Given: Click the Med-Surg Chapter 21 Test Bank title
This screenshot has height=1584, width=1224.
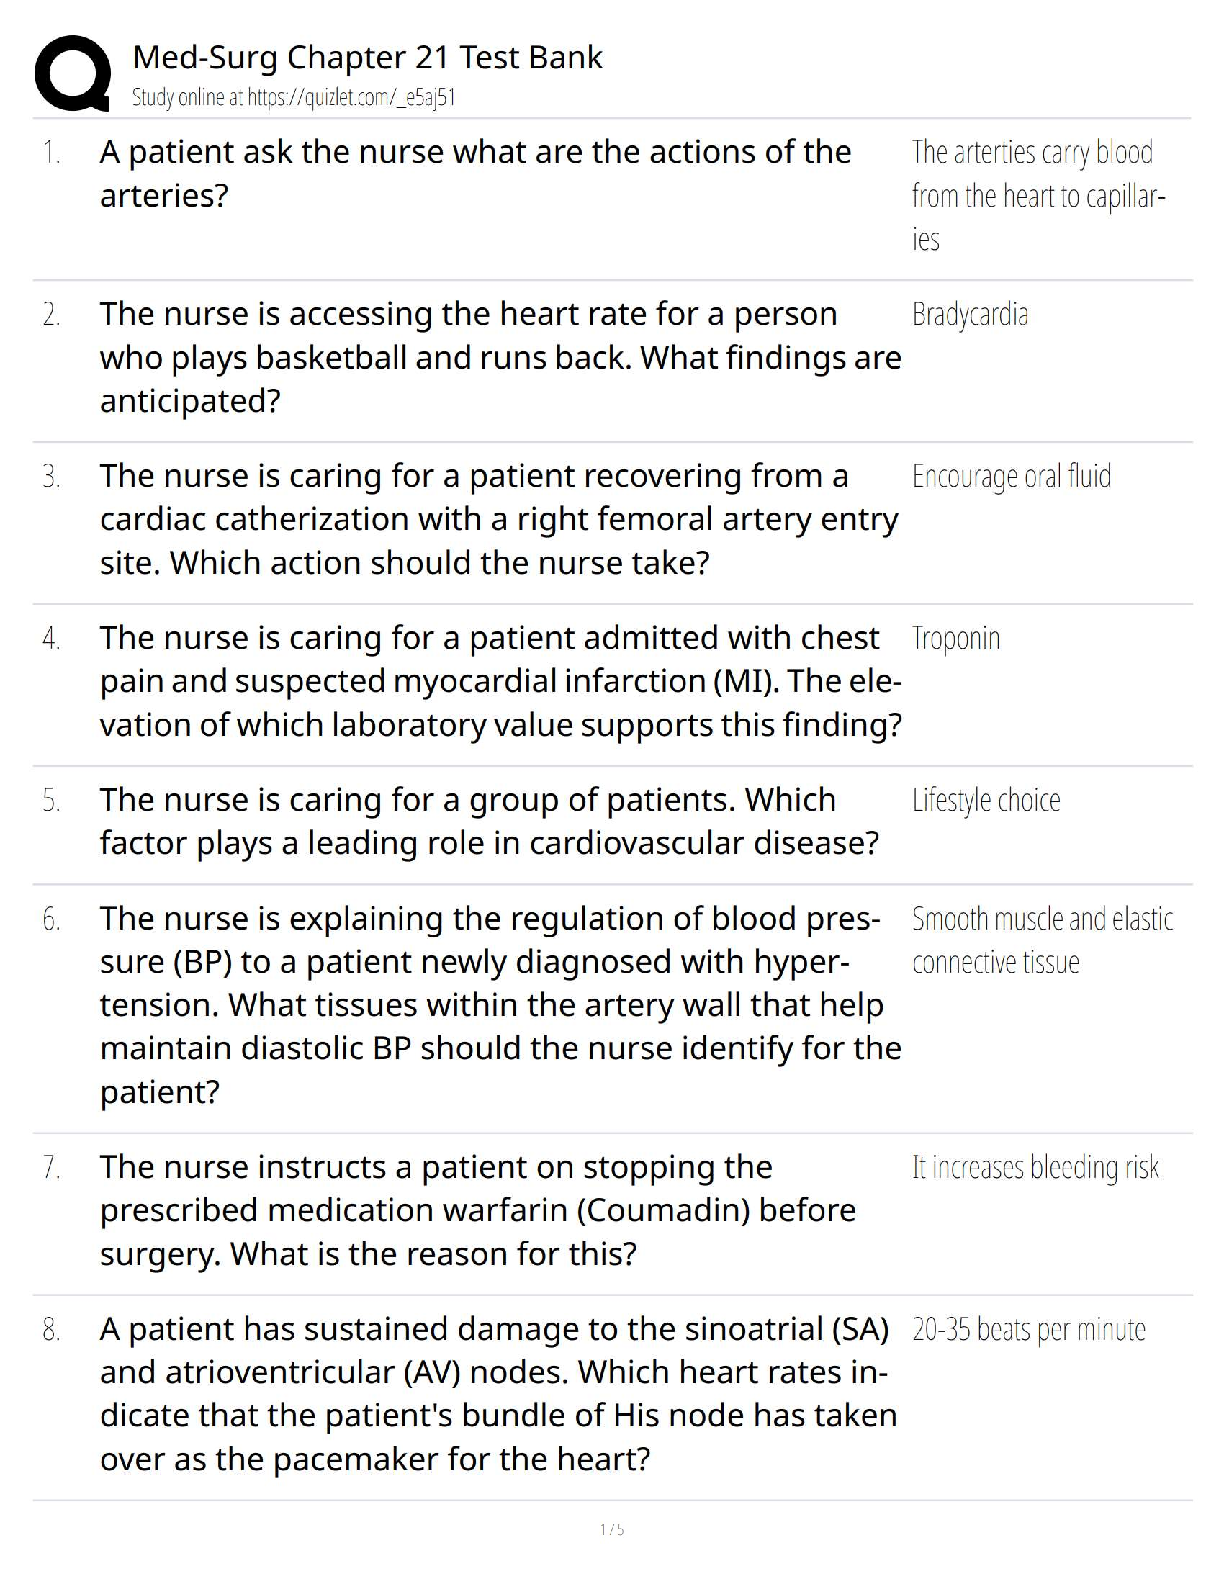Looking at the screenshot, I should [x=367, y=58].
